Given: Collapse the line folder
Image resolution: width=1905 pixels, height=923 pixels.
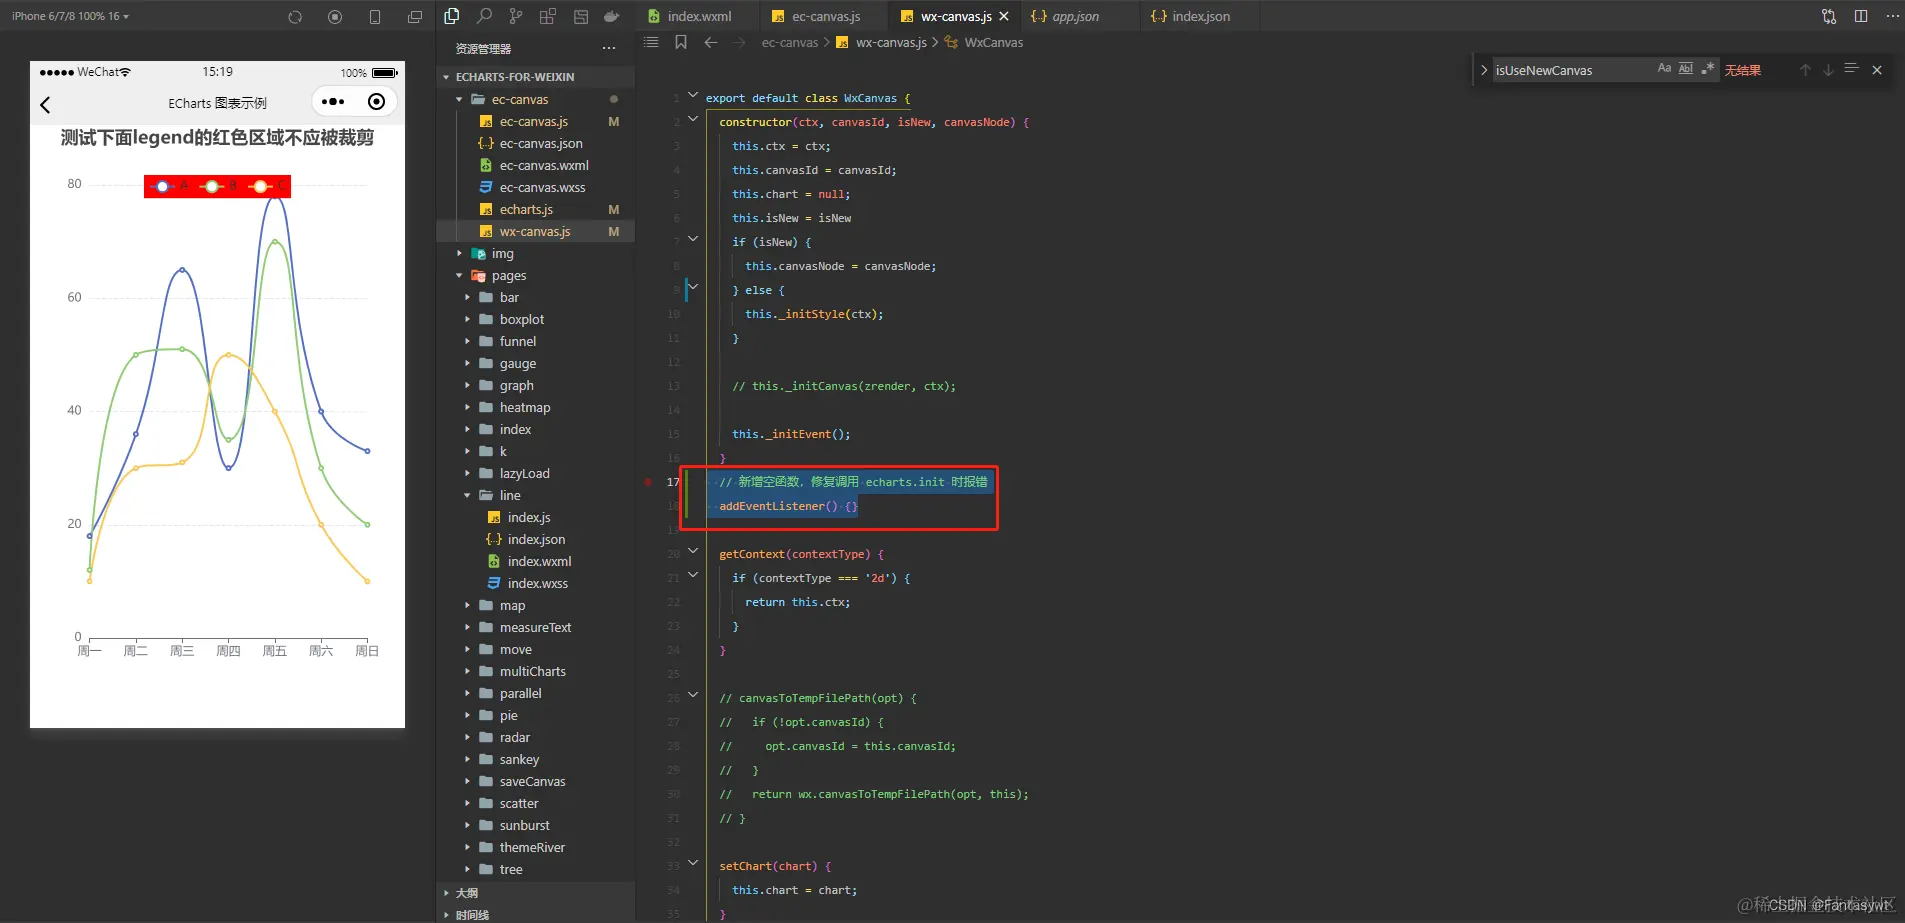Looking at the screenshot, I should point(535,495).
